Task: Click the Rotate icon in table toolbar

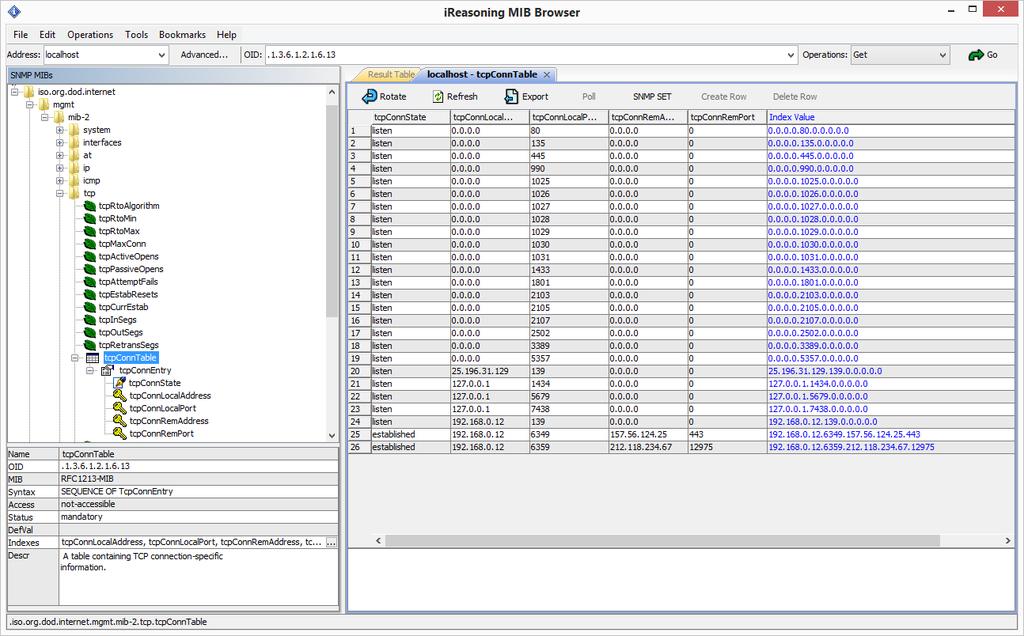Action: click(x=369, y=97)
